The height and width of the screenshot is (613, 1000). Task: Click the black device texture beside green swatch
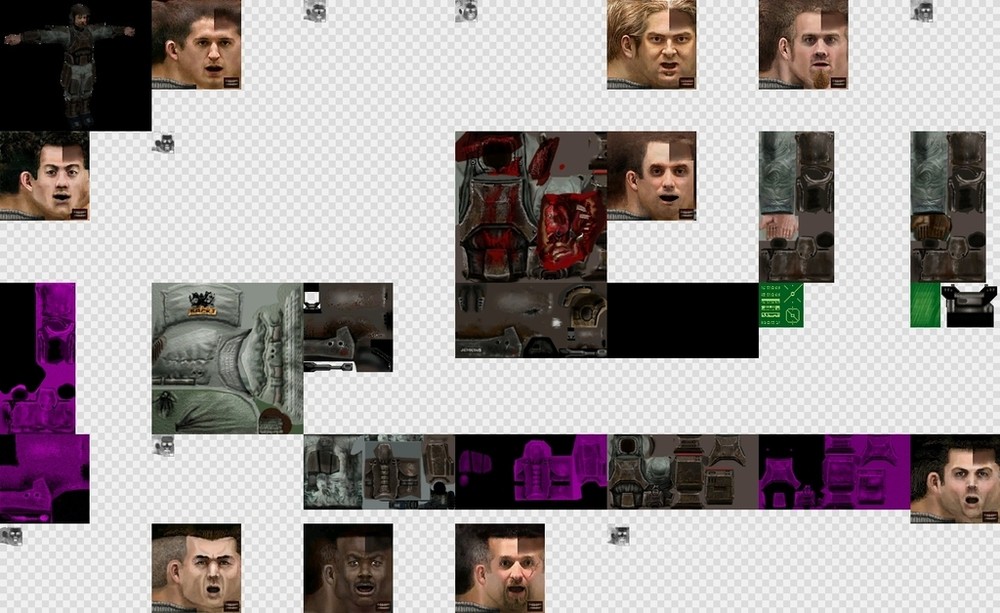969,305
